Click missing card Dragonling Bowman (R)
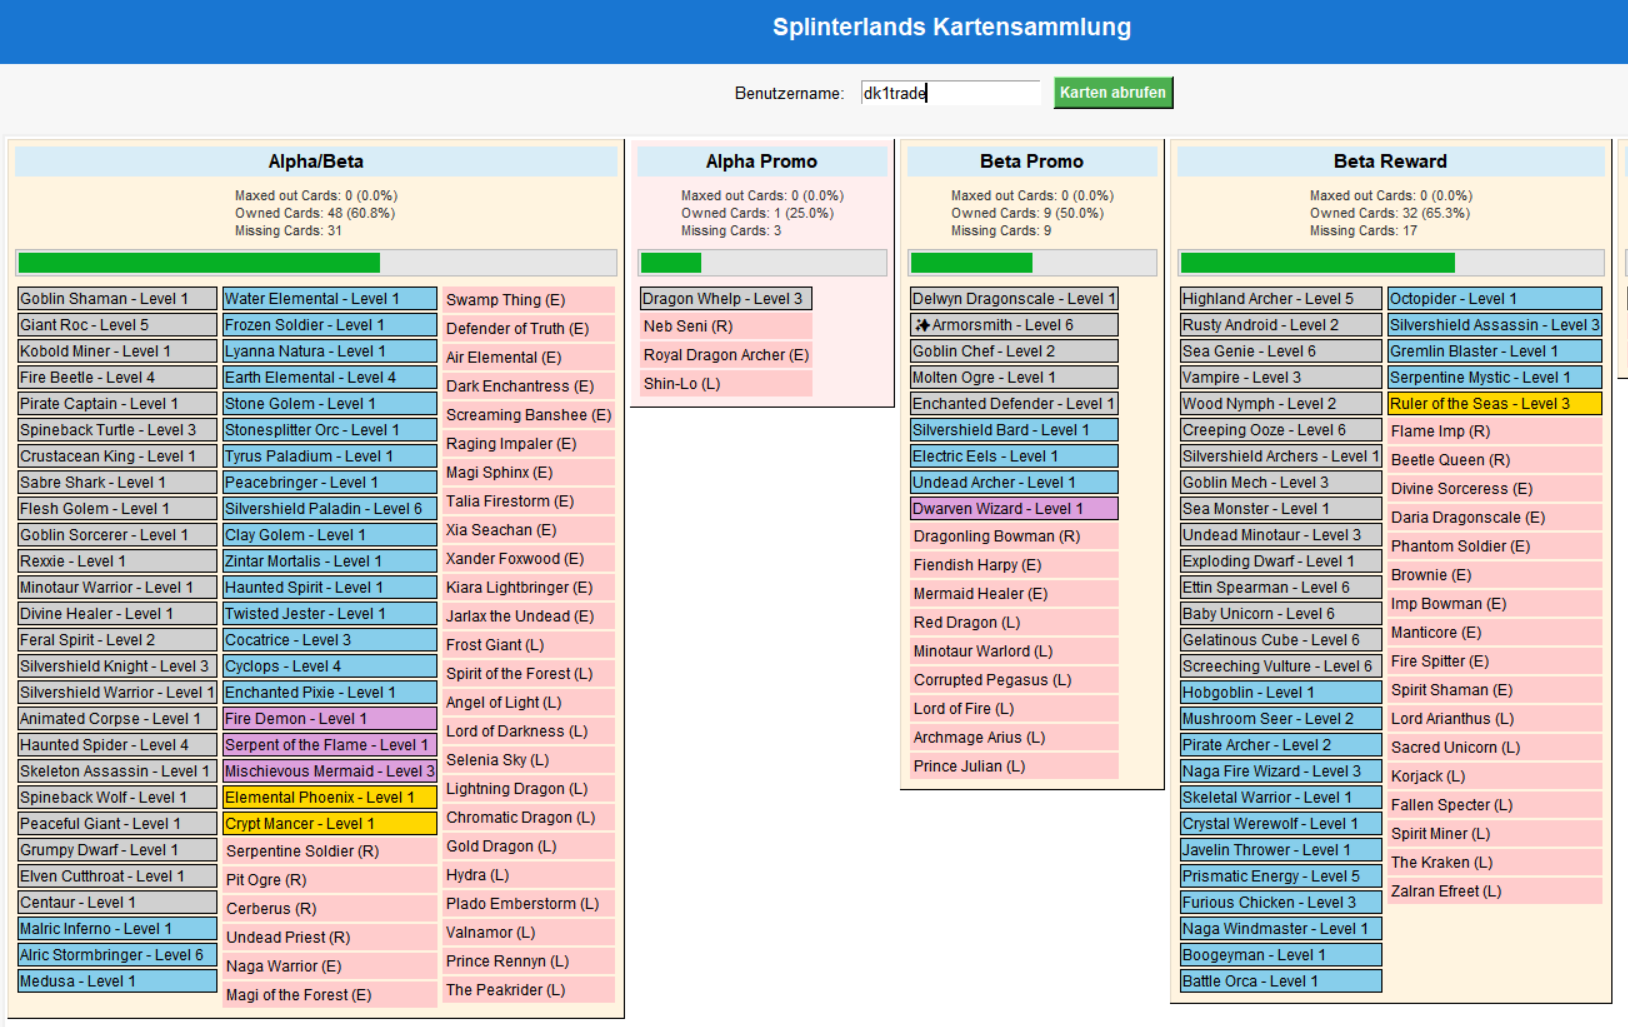Image resolution: width=1628 pixels, height=1027 pixels. (x=1014, y=536)
